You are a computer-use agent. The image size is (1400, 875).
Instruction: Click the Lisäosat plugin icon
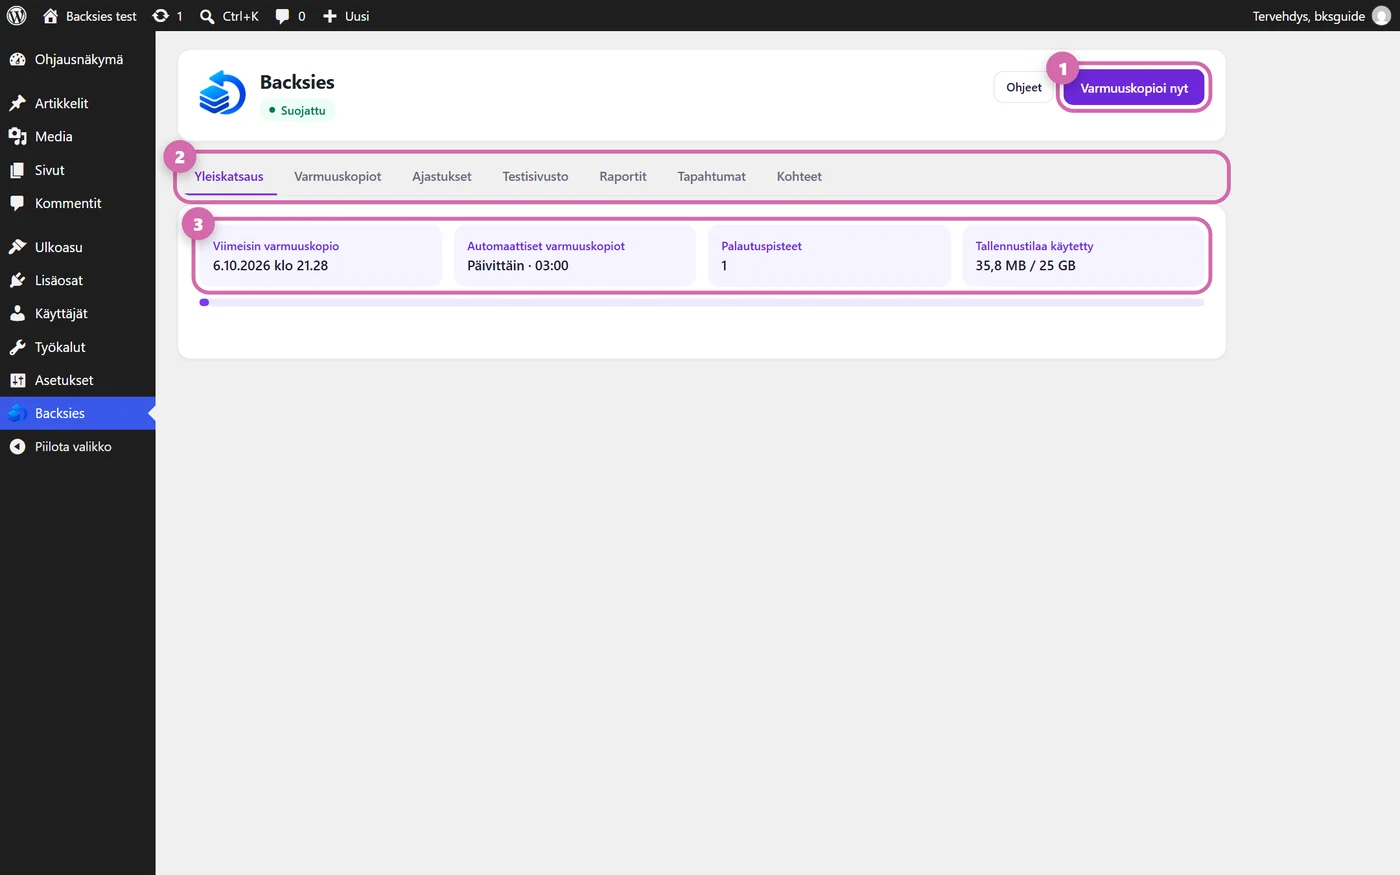coord(17,280)
